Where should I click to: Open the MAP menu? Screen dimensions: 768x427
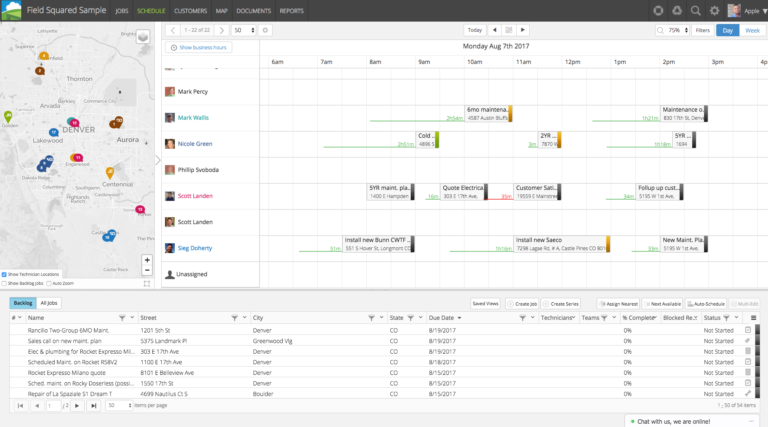[x=221, y=11]
